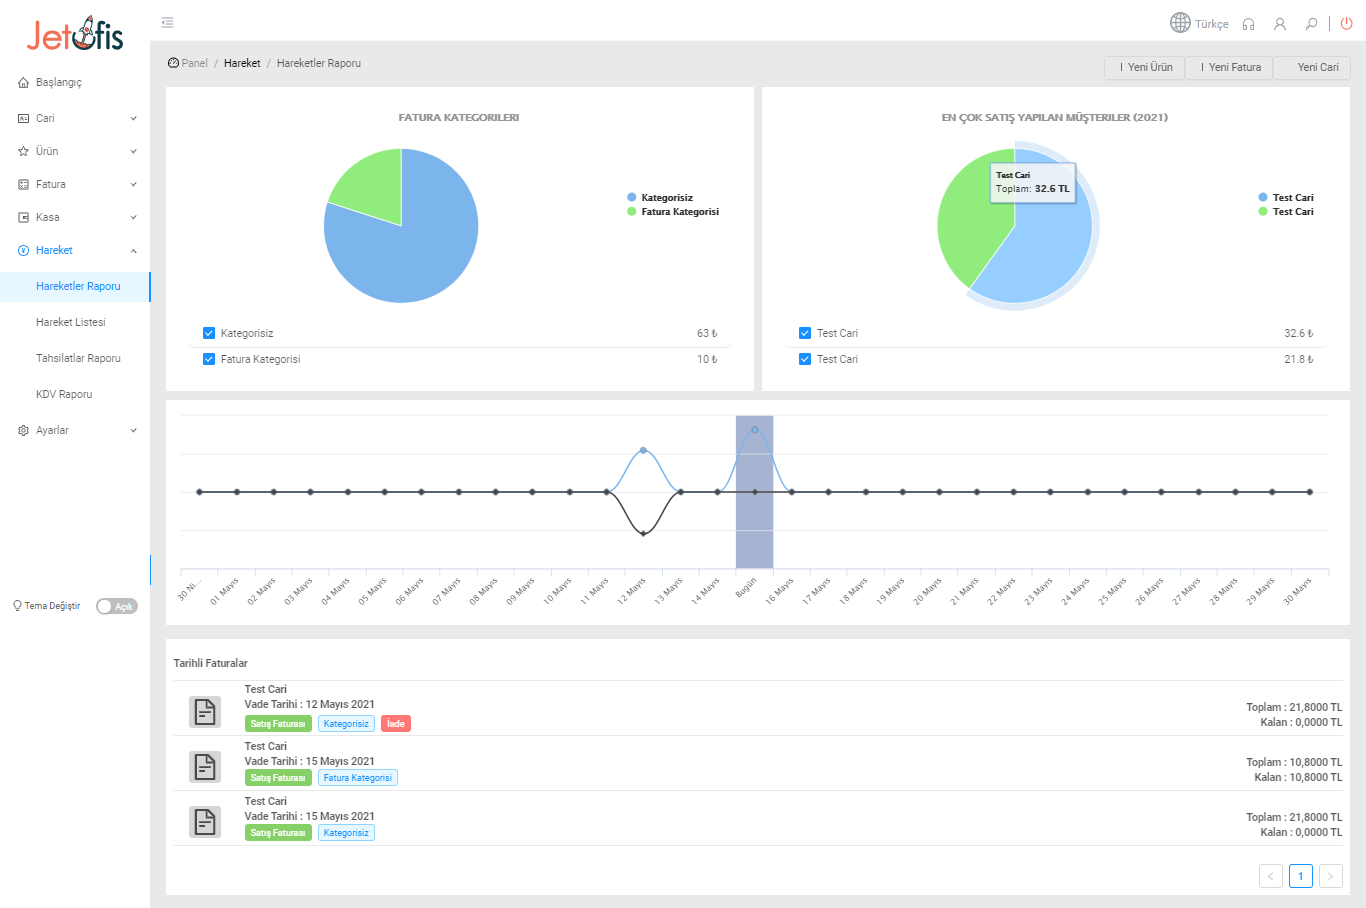Click the Fatura Kategorisi legend green dot

tap(631, 211)
